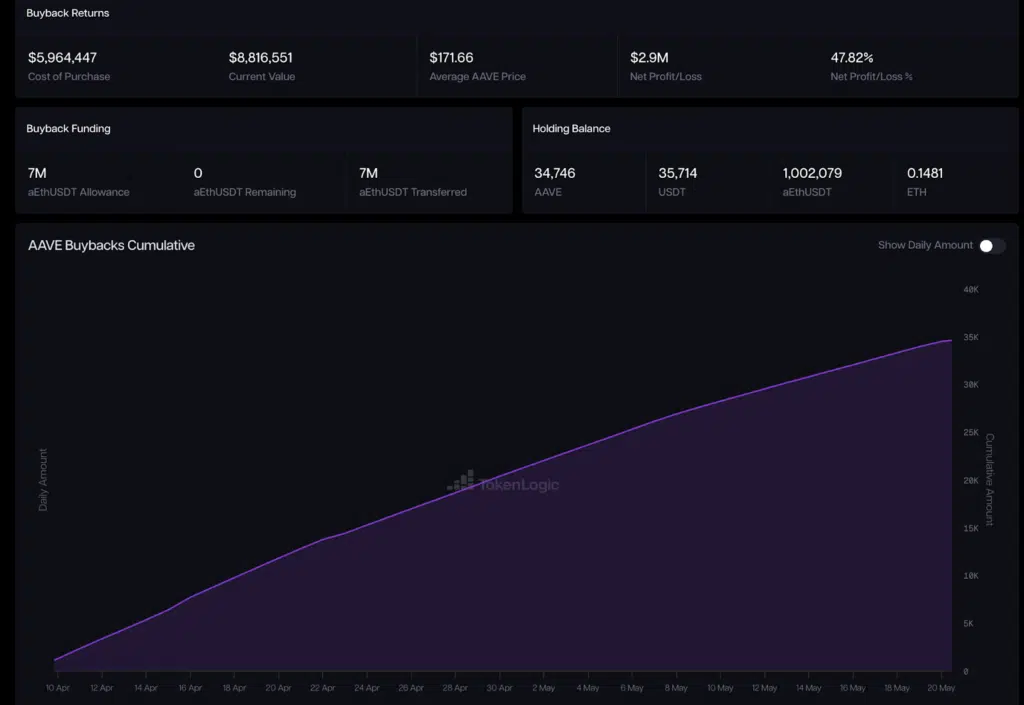The height and width of the screenshot is (705, 1024).
Task: Click the AAVE Buybacks Cumulative chart title
Action: tap(111, 245)
